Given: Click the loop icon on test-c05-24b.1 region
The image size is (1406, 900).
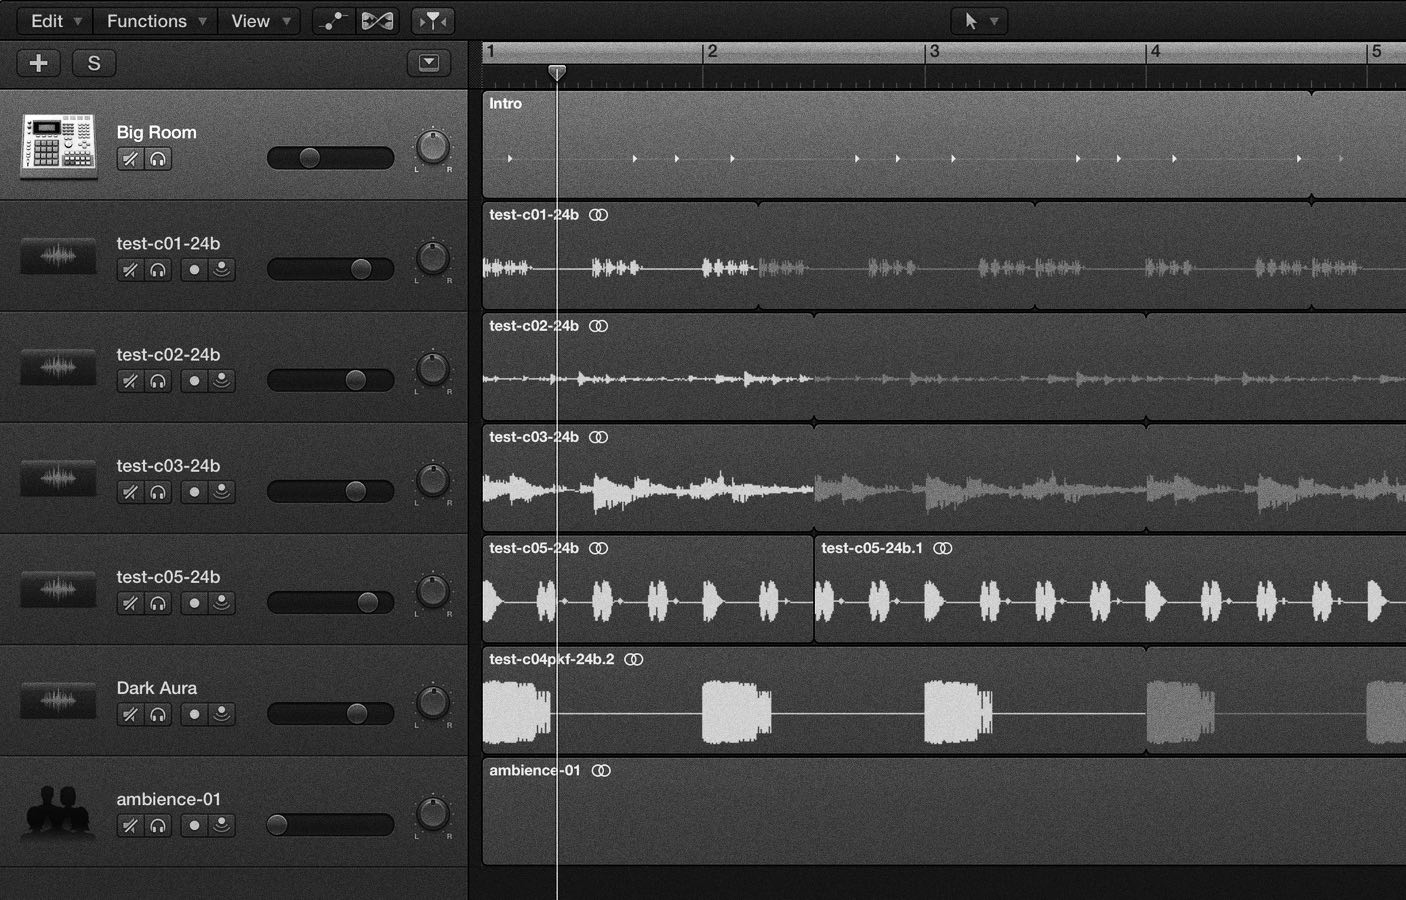Looking at the screenshot, I should pyautogui.click(x=942, y=548).
